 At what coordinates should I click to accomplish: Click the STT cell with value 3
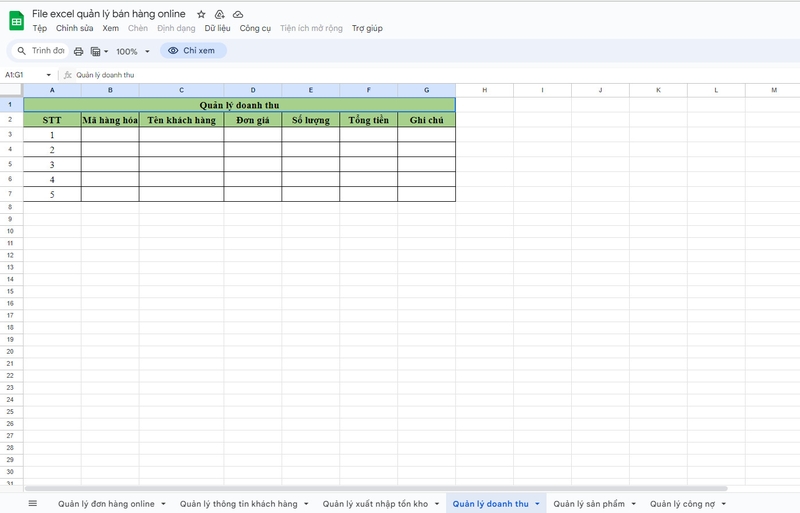click(x=52, y=164)
